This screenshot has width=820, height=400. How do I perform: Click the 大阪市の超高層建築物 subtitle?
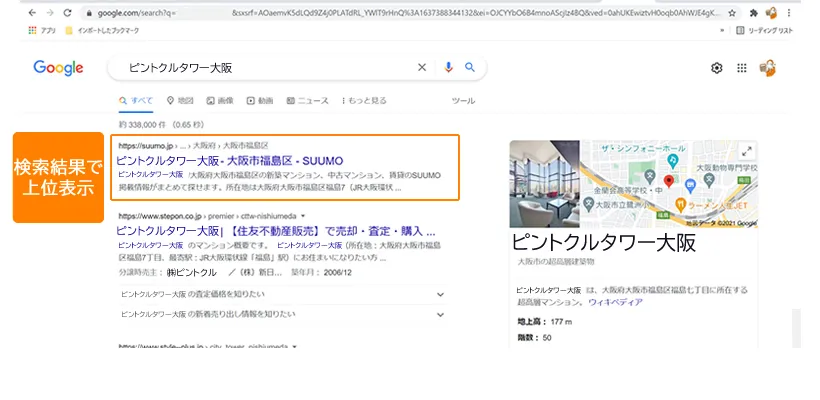[556, 261]
